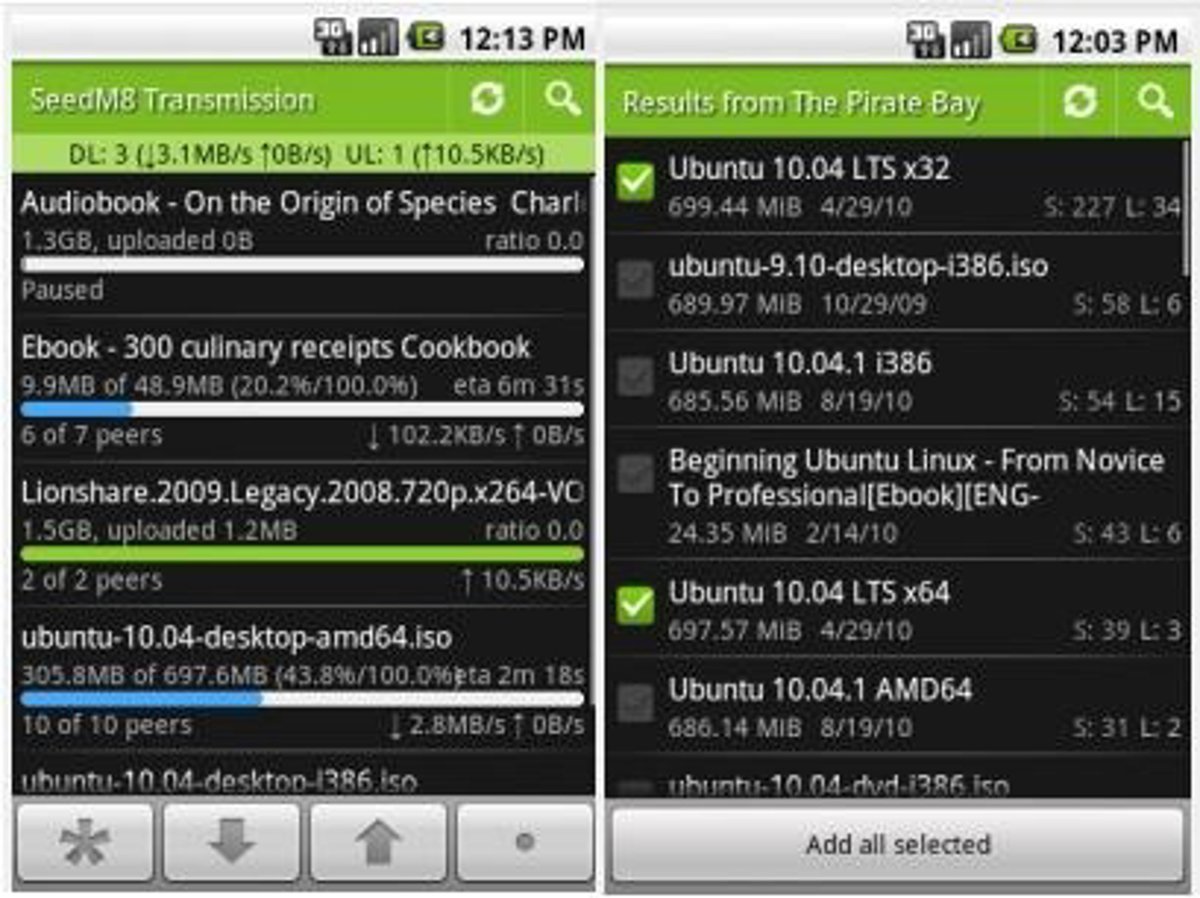Tap search icon in SeedM8 Transmission header

click(563, 99)
